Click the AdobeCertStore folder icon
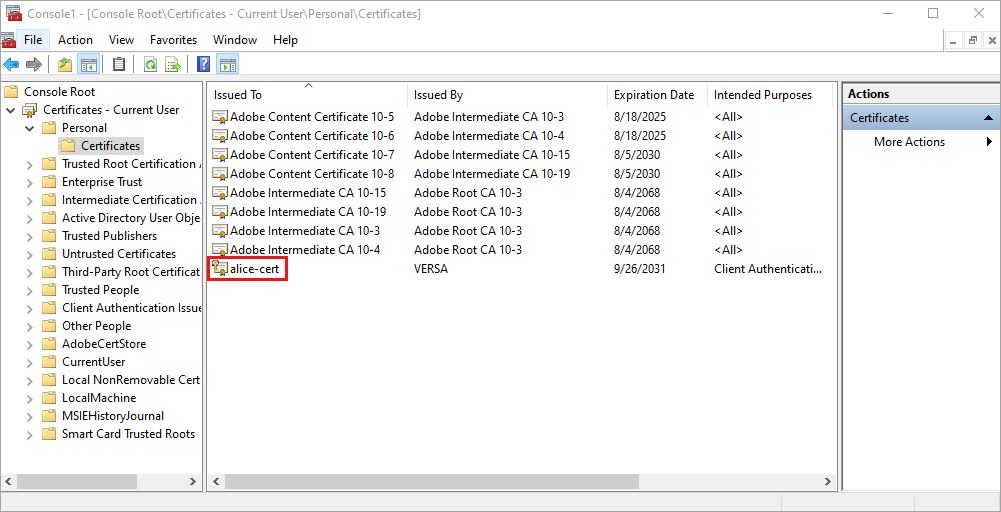 pos(49,343)
